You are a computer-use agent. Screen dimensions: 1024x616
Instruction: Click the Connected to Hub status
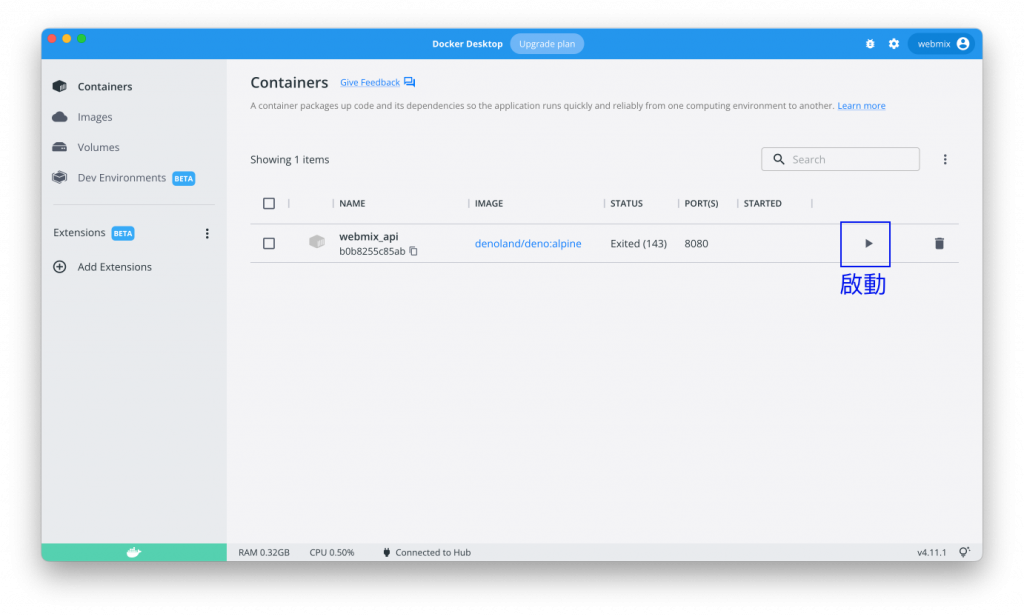[x=426, y=553]
